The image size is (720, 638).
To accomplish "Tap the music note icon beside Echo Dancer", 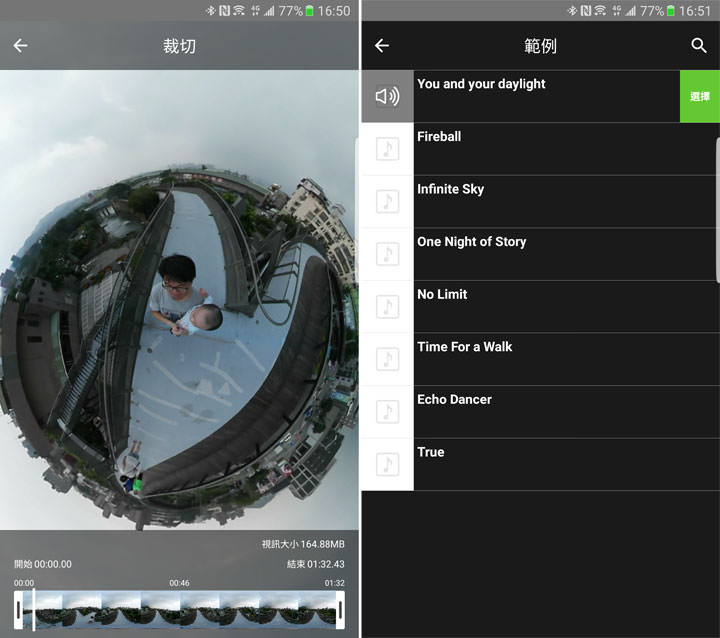I will pyautogui.click(x=387, y=412).
